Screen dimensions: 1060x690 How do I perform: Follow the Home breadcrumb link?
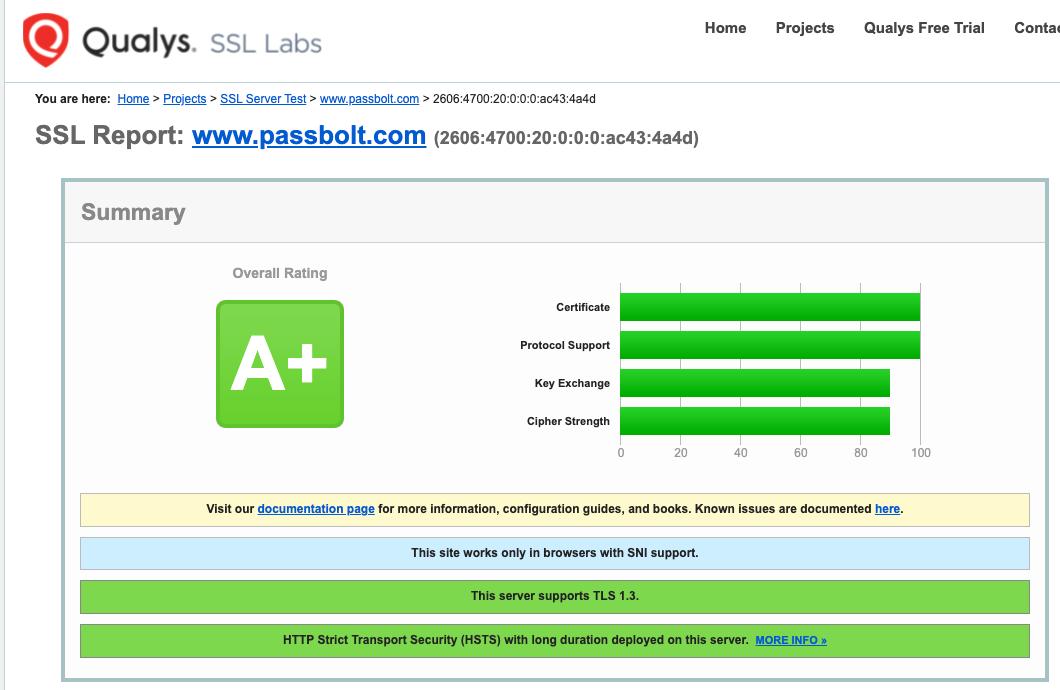pyautogui.click(x=133, y=99)
